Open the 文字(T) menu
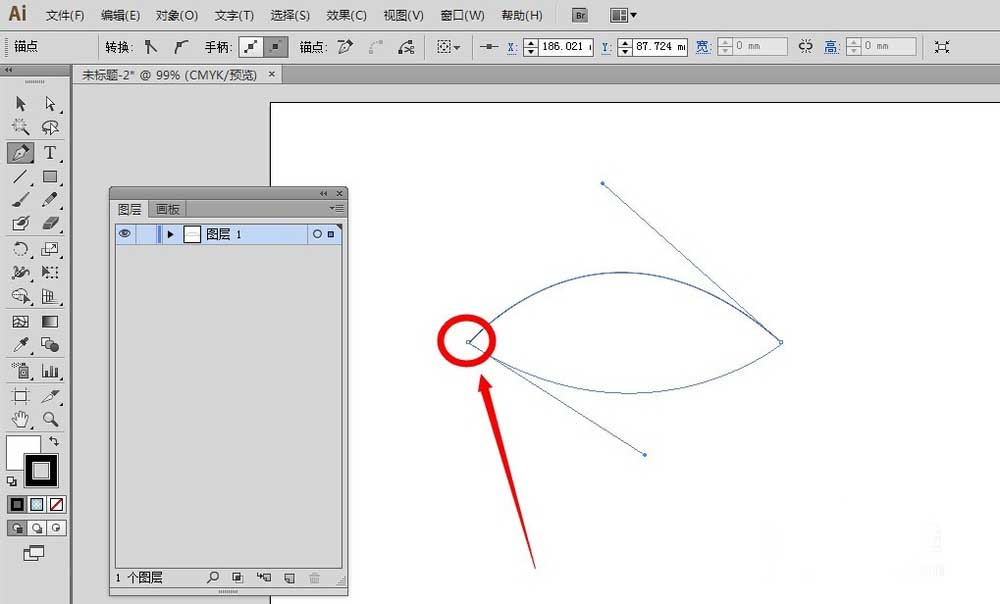Viewport: 1000px width, 604px height. (x=234, y=15)
